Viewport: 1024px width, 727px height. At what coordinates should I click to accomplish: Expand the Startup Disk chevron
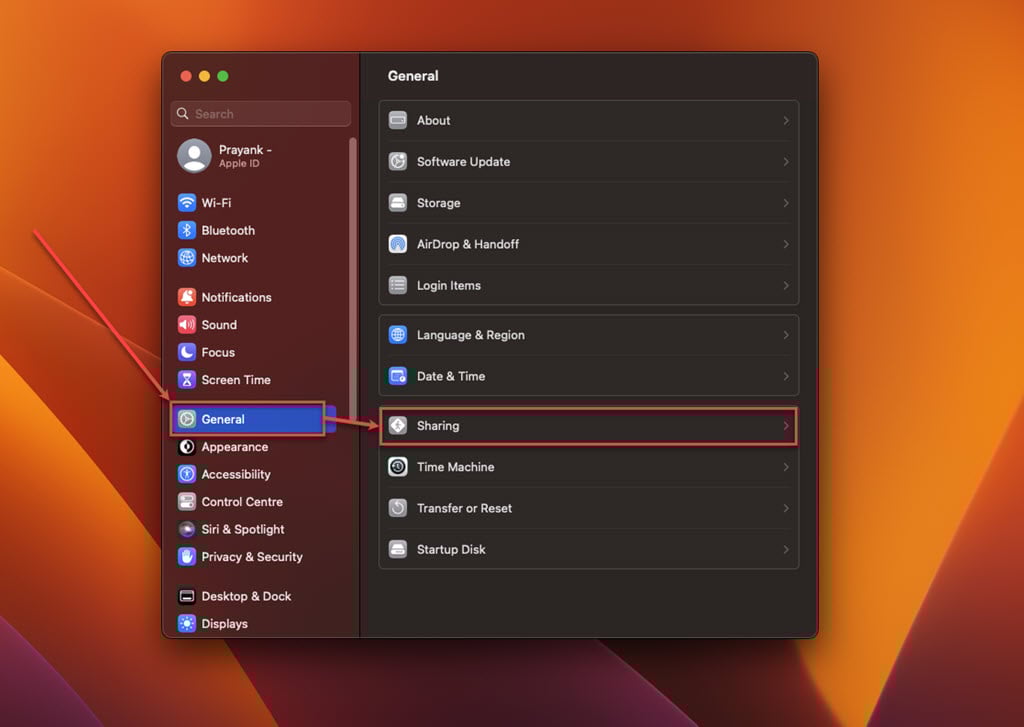(x=786, y=549)
